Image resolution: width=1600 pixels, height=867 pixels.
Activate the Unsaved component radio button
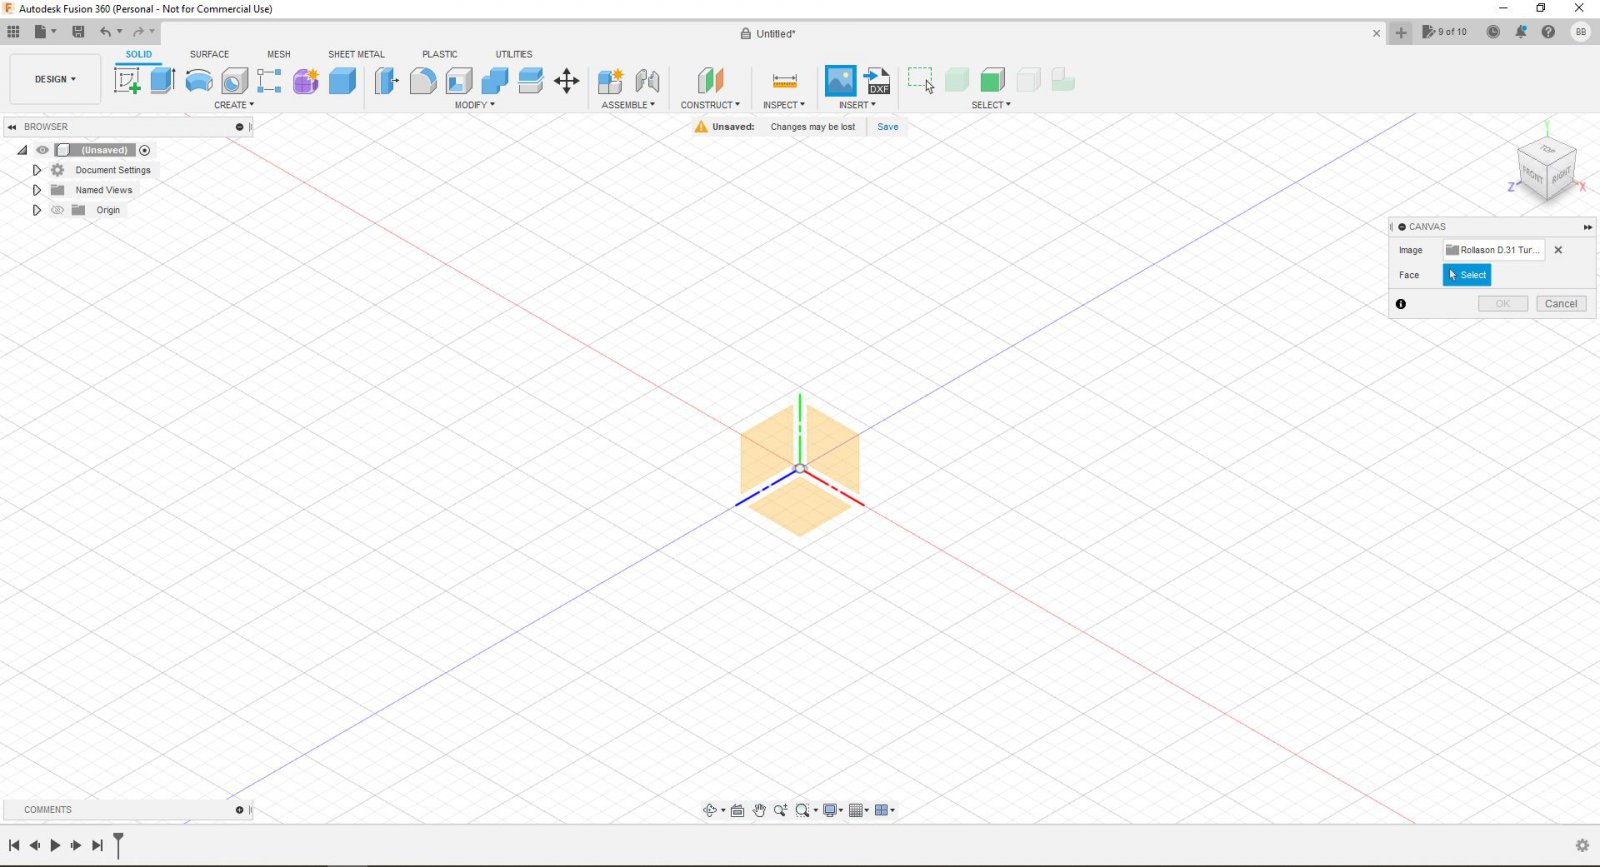pos(144,150)
